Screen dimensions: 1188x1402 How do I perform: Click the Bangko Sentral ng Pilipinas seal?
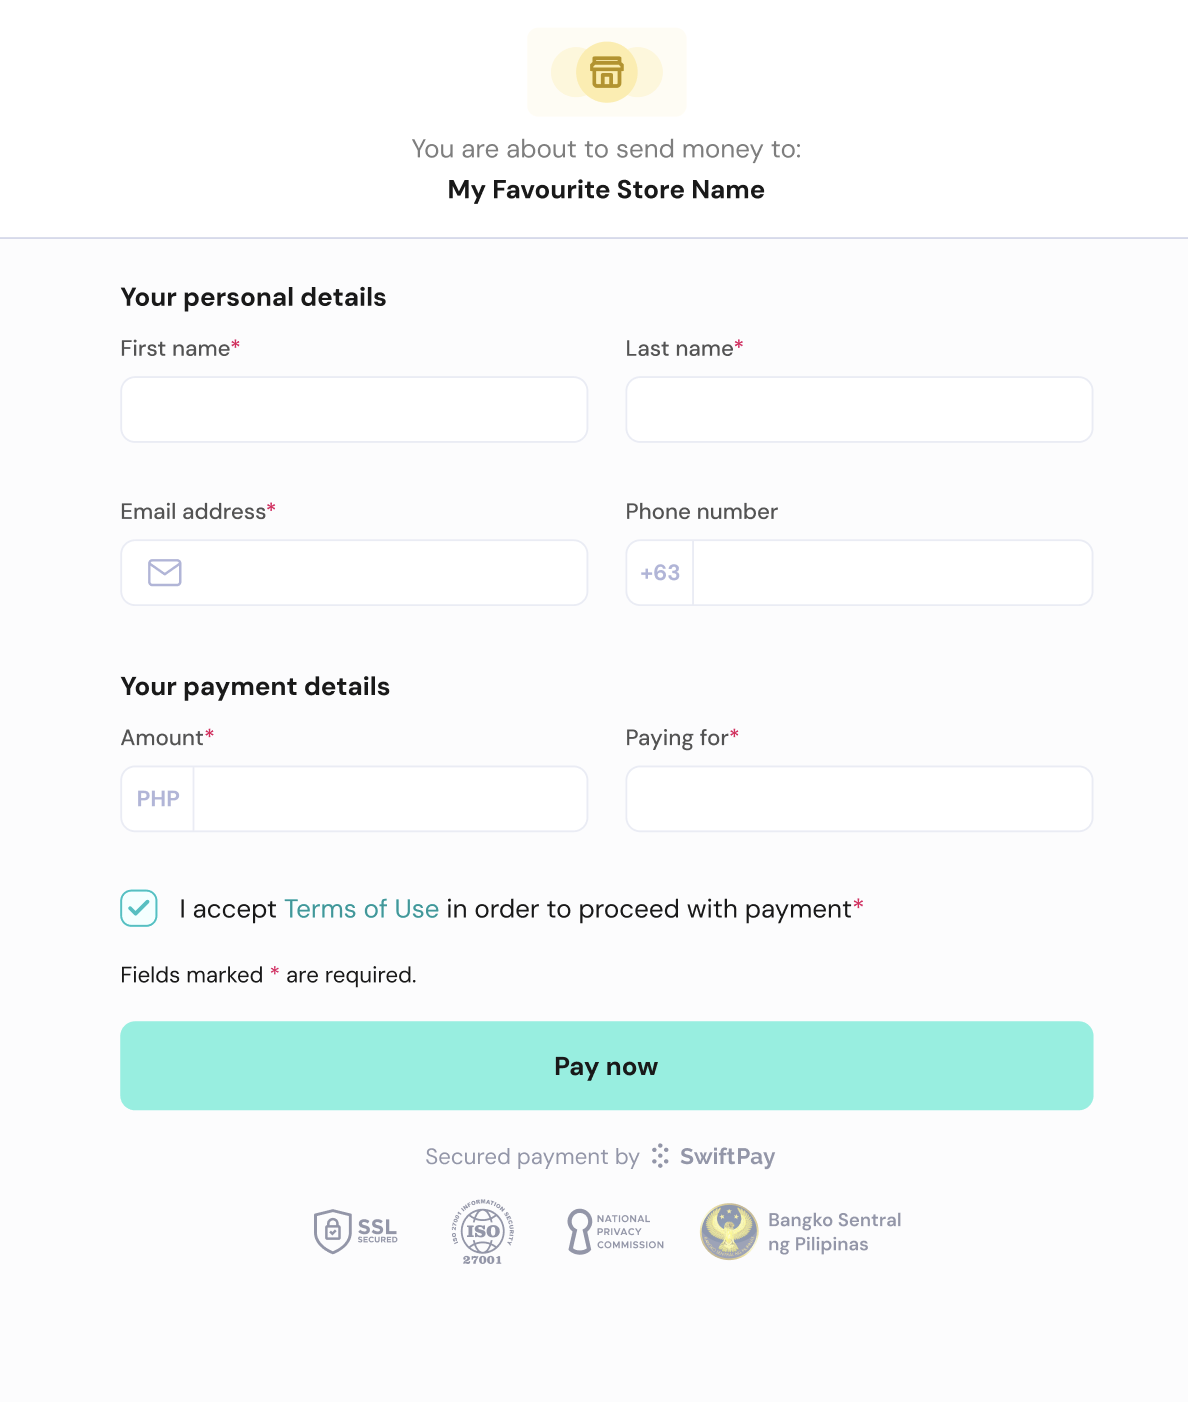click(x=729, y=1231)
